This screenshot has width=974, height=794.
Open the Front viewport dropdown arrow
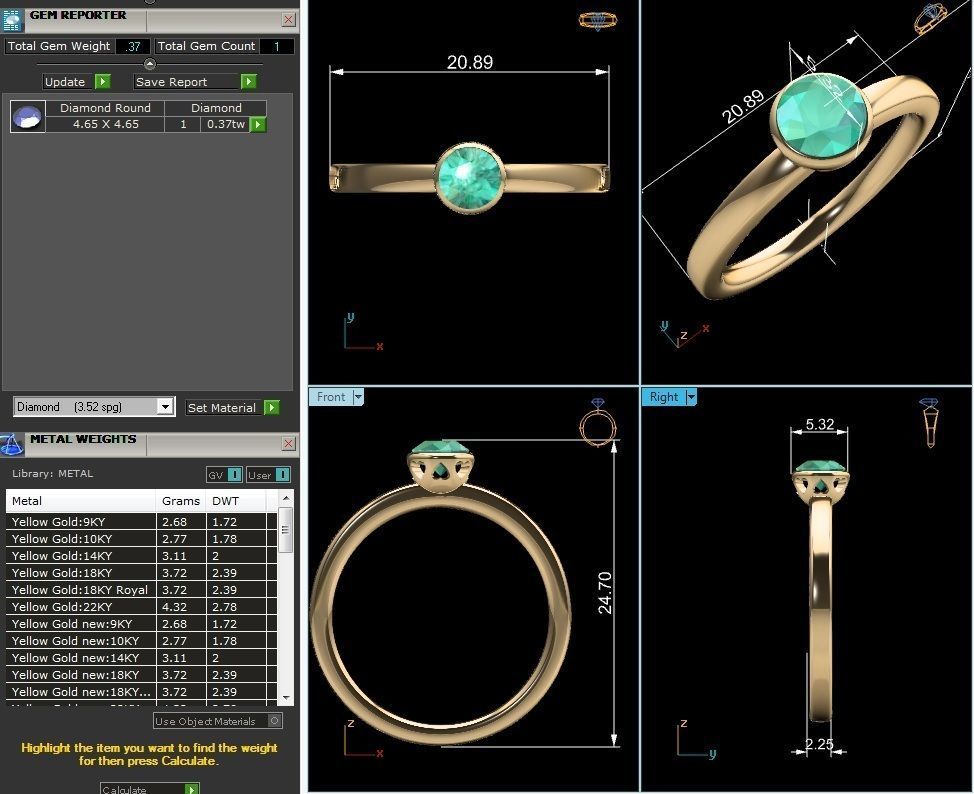358,396
